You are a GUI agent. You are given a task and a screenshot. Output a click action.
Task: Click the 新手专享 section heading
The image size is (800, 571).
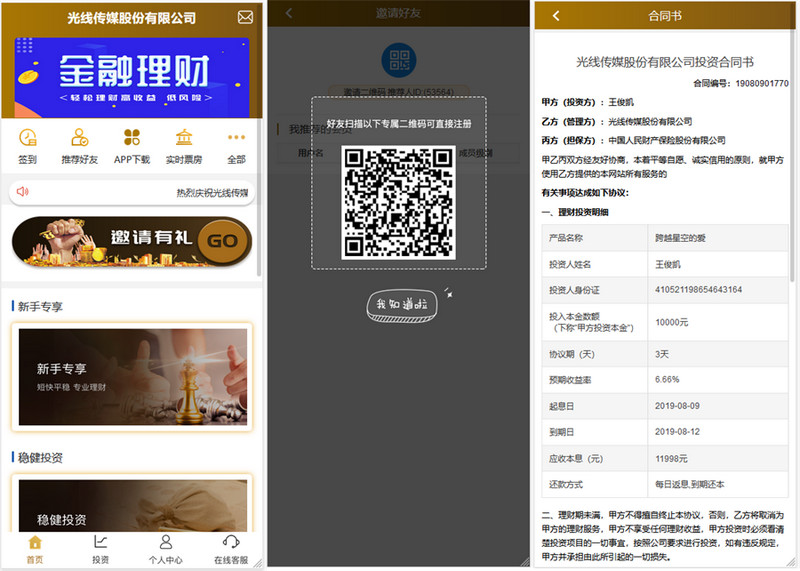point(40,306)
